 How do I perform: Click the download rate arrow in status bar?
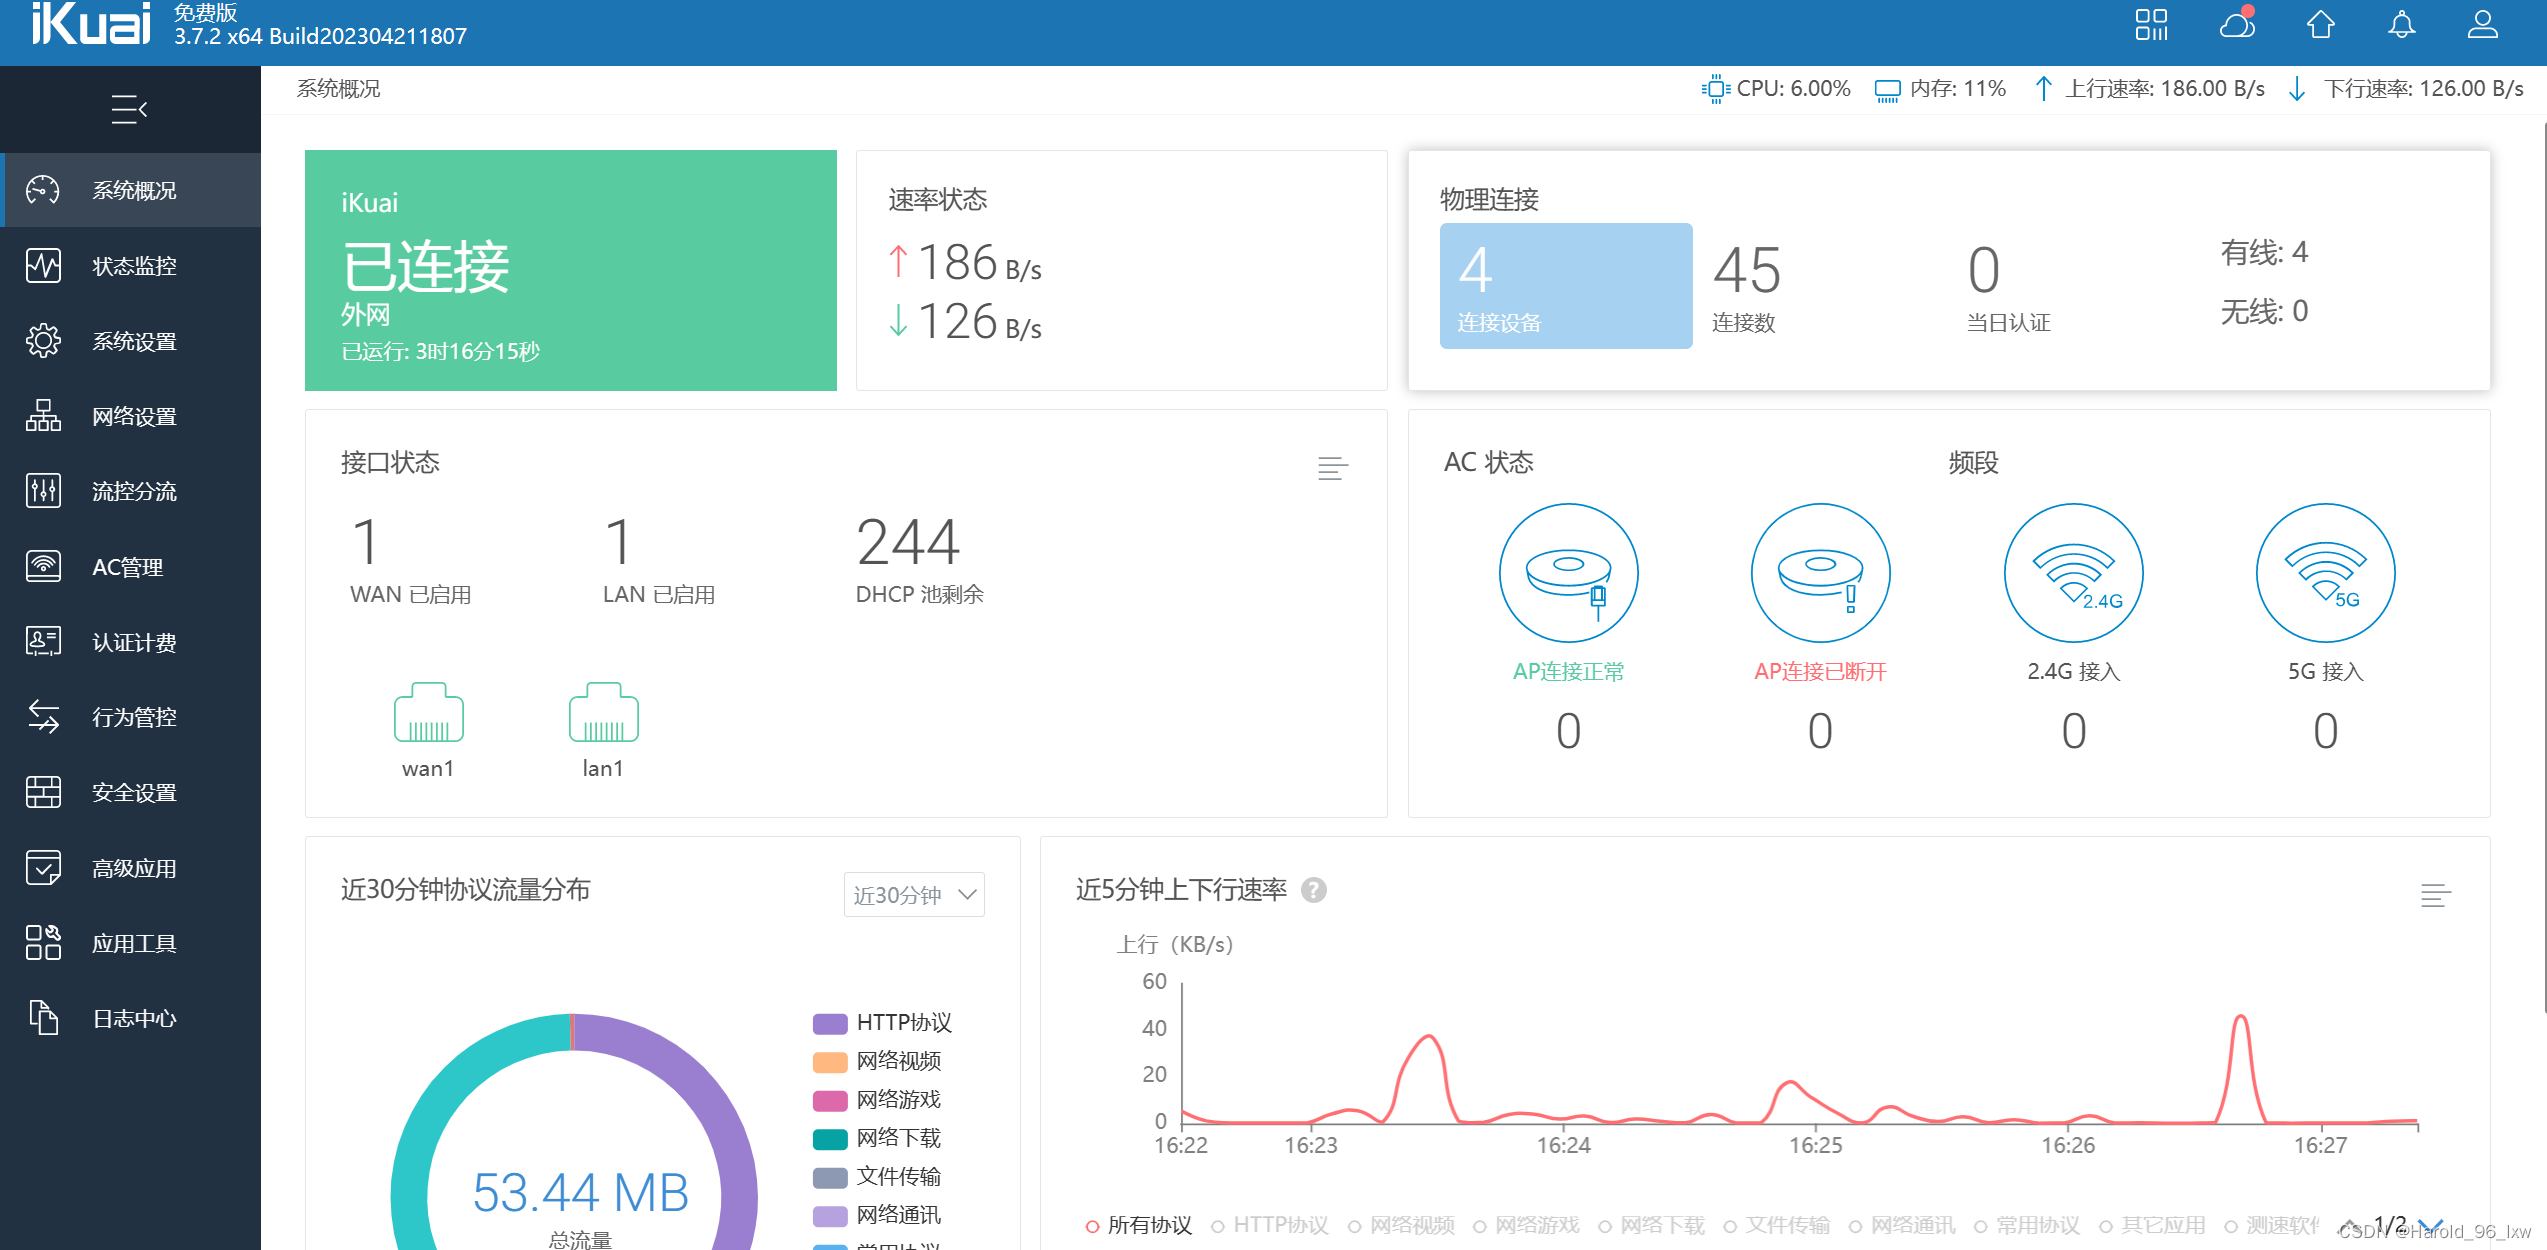[x=2297, y=89]
